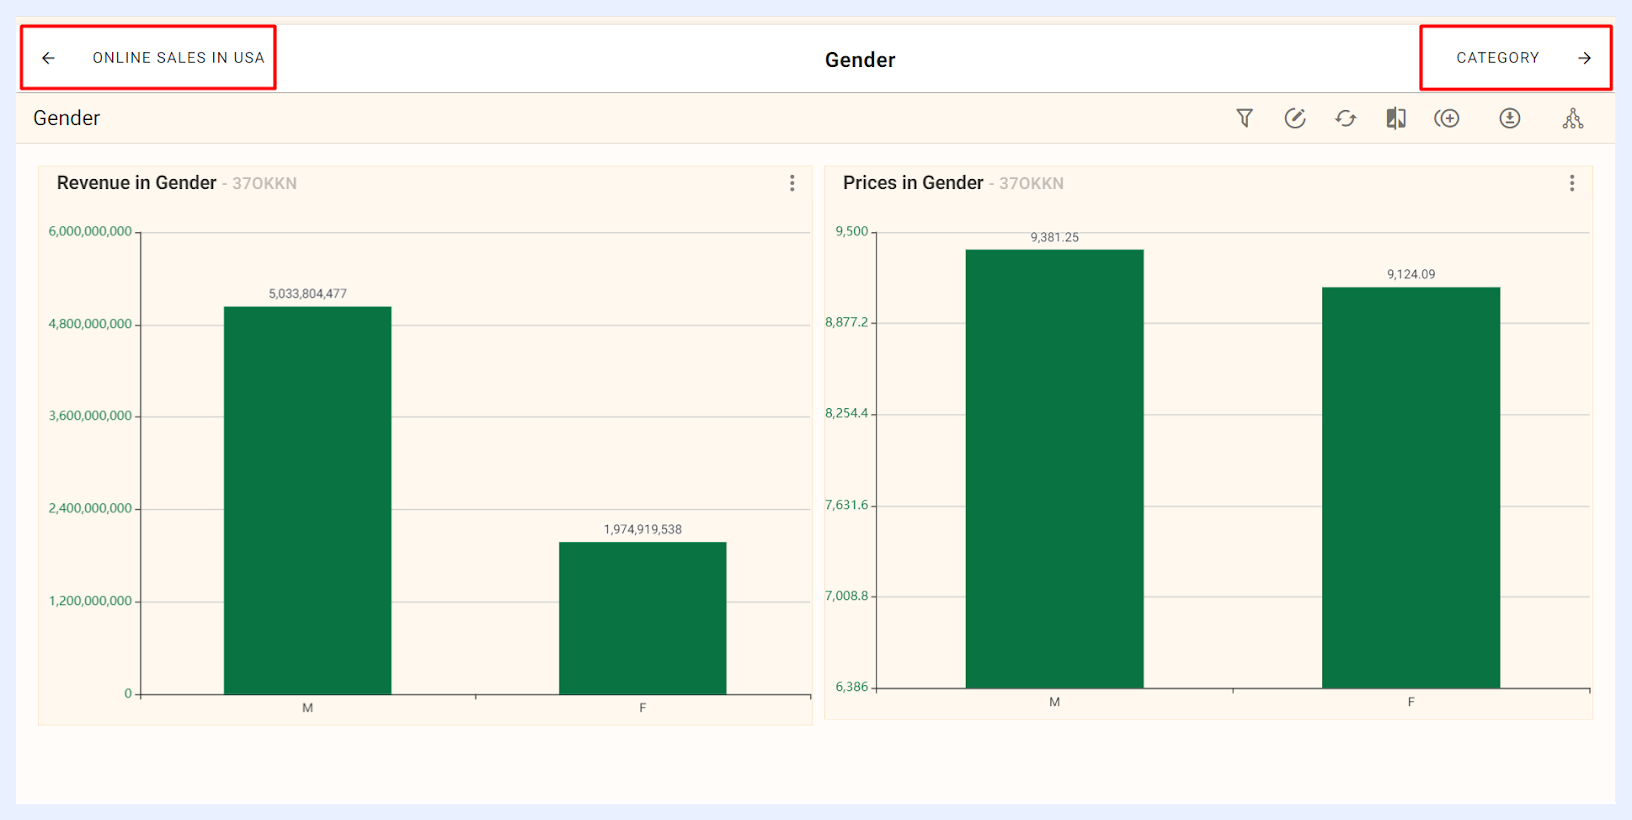The height and width of the screenshot is (820, 1632).
Task: Click '37OKKN' beside the Prices in Gender title
Action: point(1032,184)
